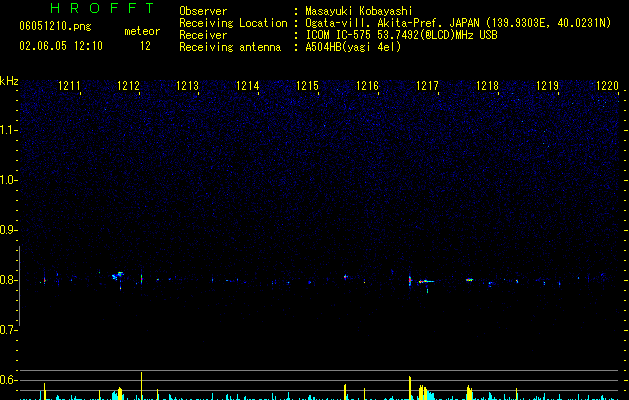
Task: Click the tallest yellow spike at 1212
Action: point(141,386)
